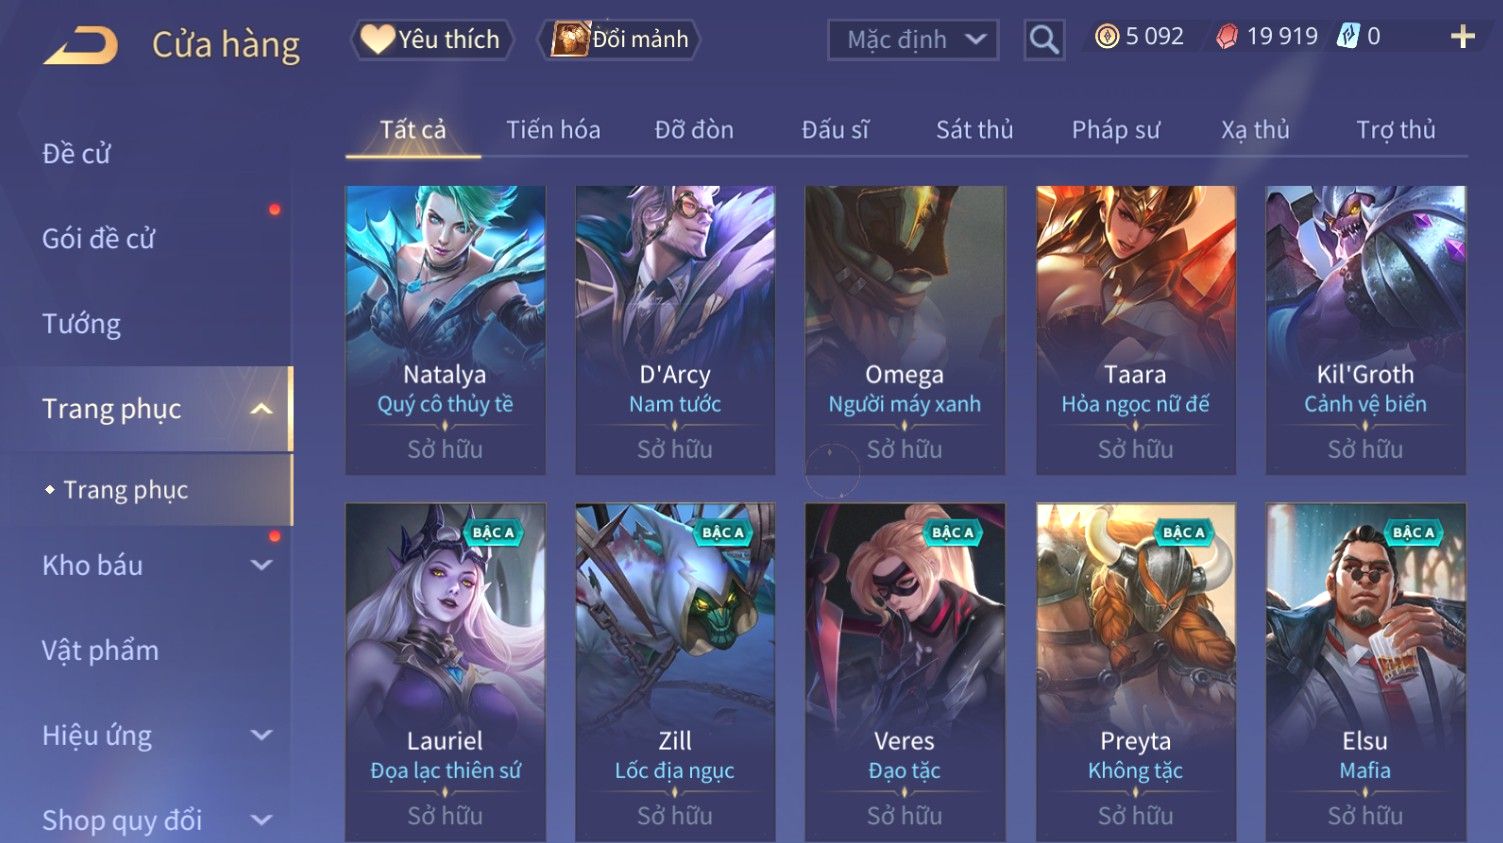The height and width of the screenshot is (843, 1503).
Task: Click the blue voucher currency icon
Action: [1348, 37]
